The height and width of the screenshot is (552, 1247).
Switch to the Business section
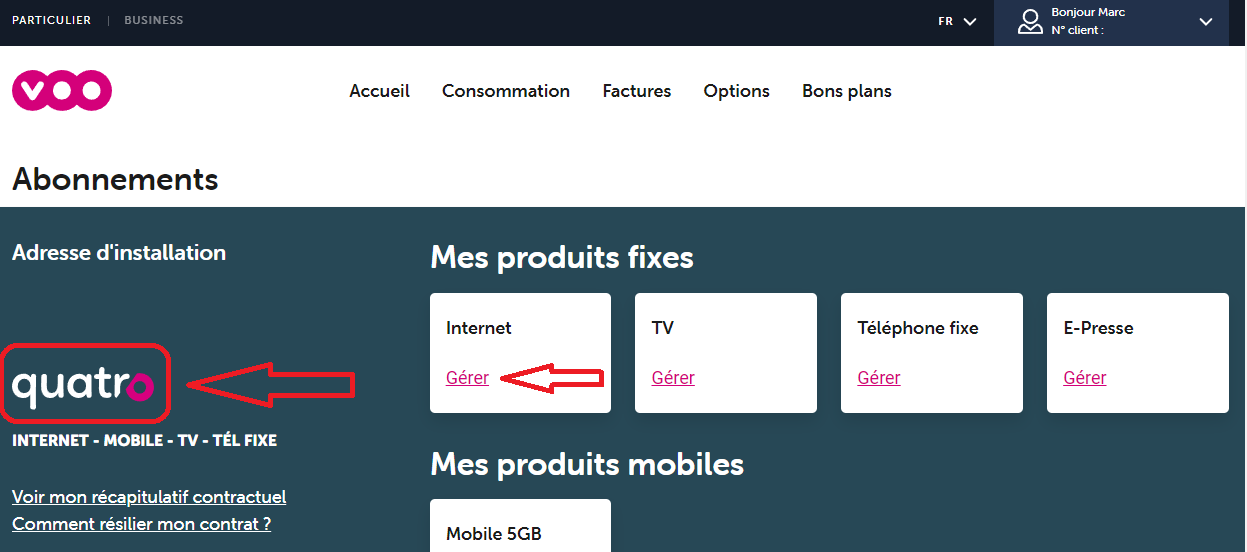(x=153, y=20)
